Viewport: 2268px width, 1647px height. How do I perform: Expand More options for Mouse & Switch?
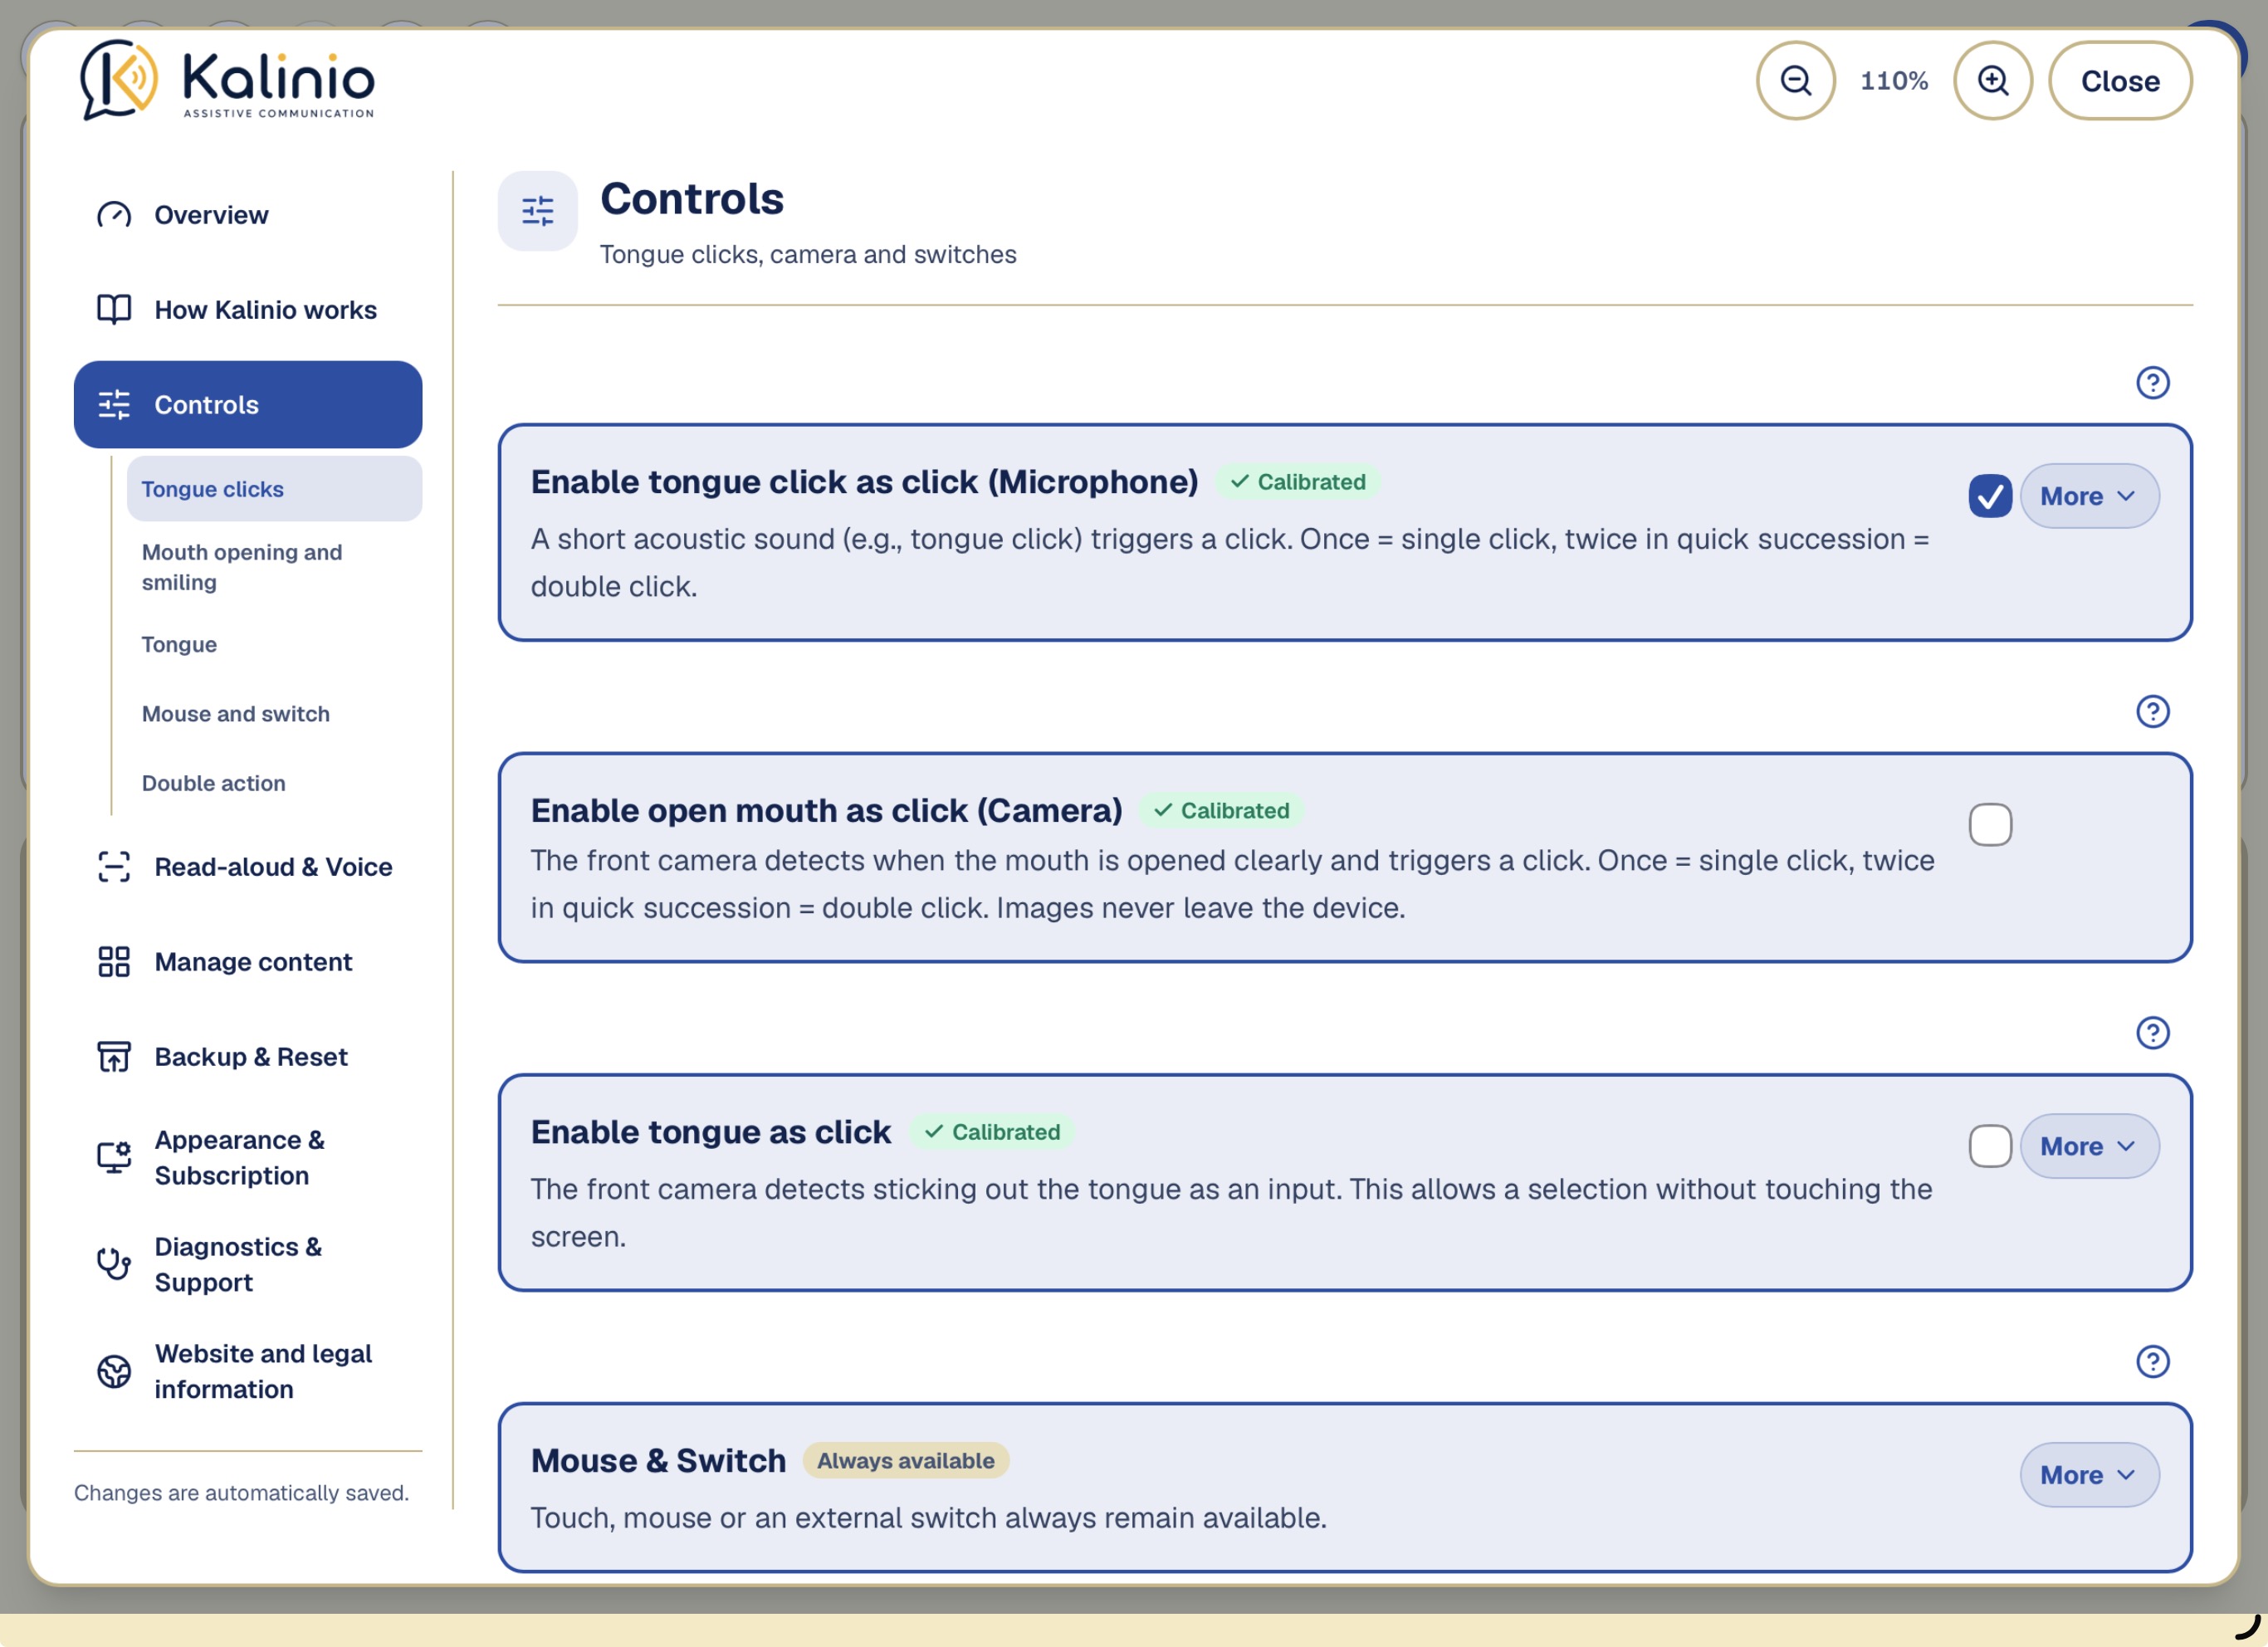point(2089,1475)
